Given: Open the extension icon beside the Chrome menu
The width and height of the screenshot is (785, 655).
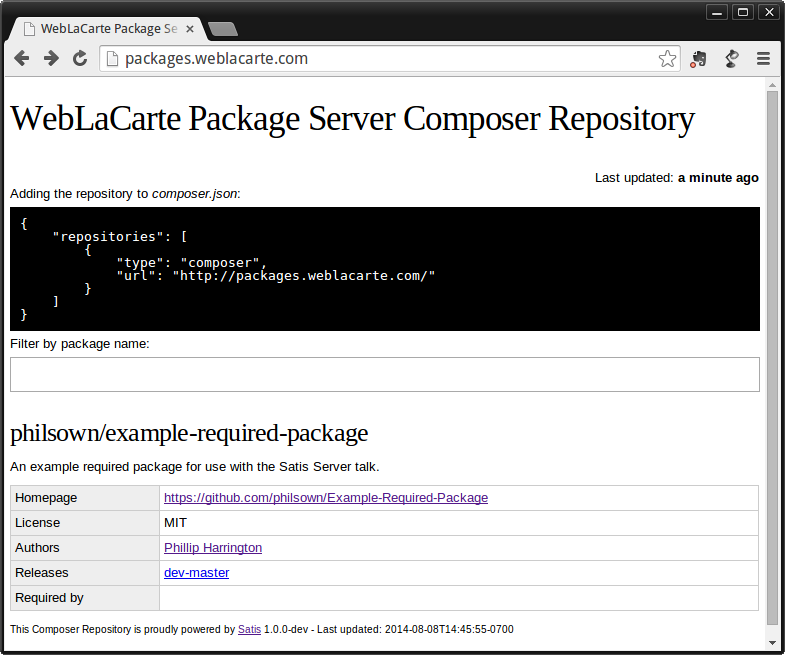Looking at the screenshot, I should (732, 59).
